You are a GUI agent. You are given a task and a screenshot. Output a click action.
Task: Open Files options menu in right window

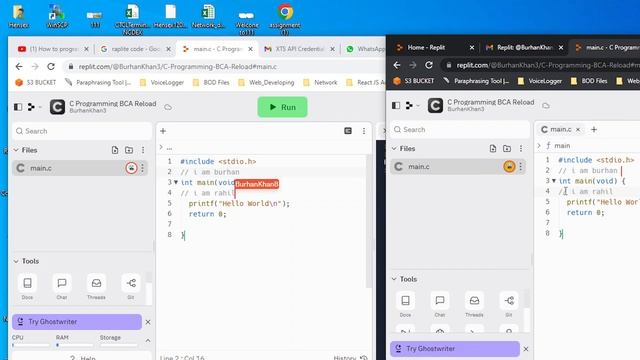(x=521, y=149)
